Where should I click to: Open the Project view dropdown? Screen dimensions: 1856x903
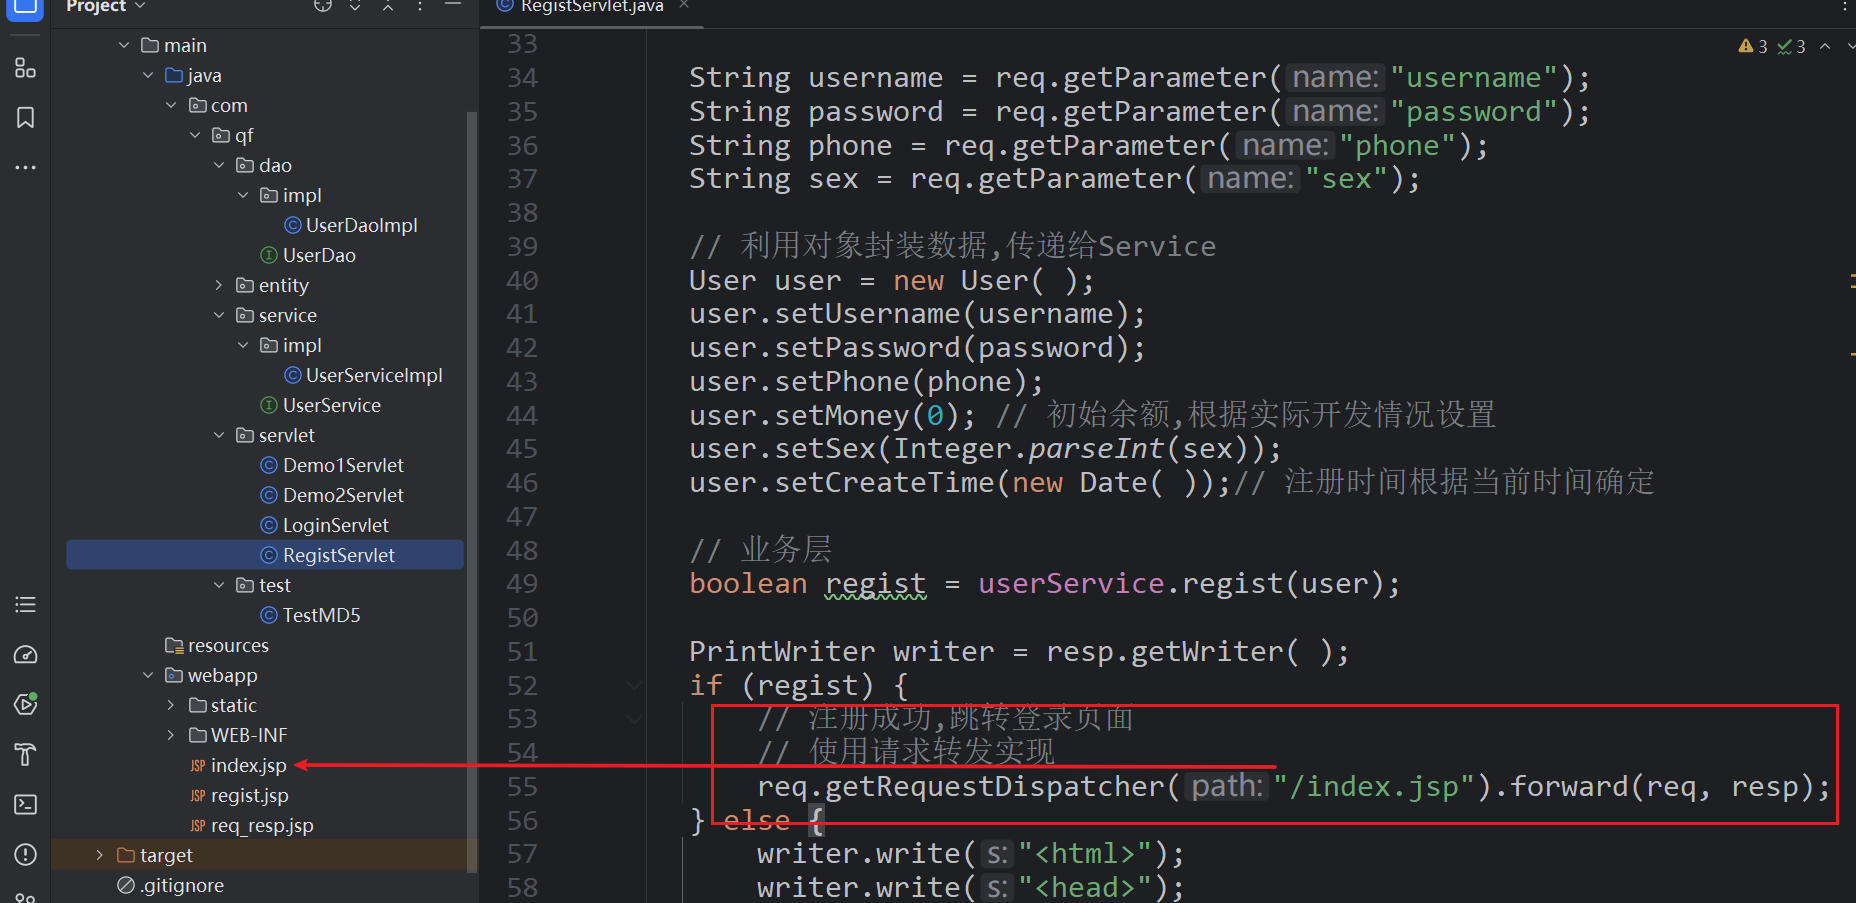tap(106, 6)
